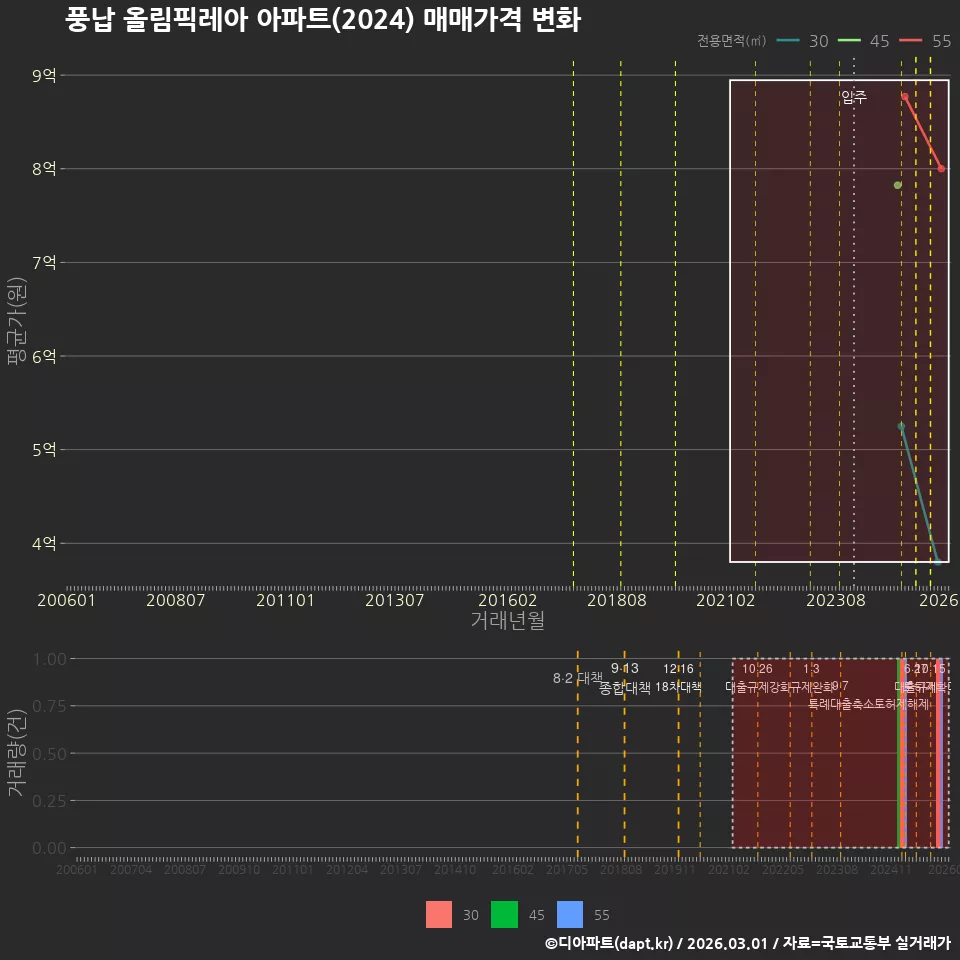Click the 6억 y-axis label
Viewport: 960px width, 960px height.
click(x=44, y=356)
